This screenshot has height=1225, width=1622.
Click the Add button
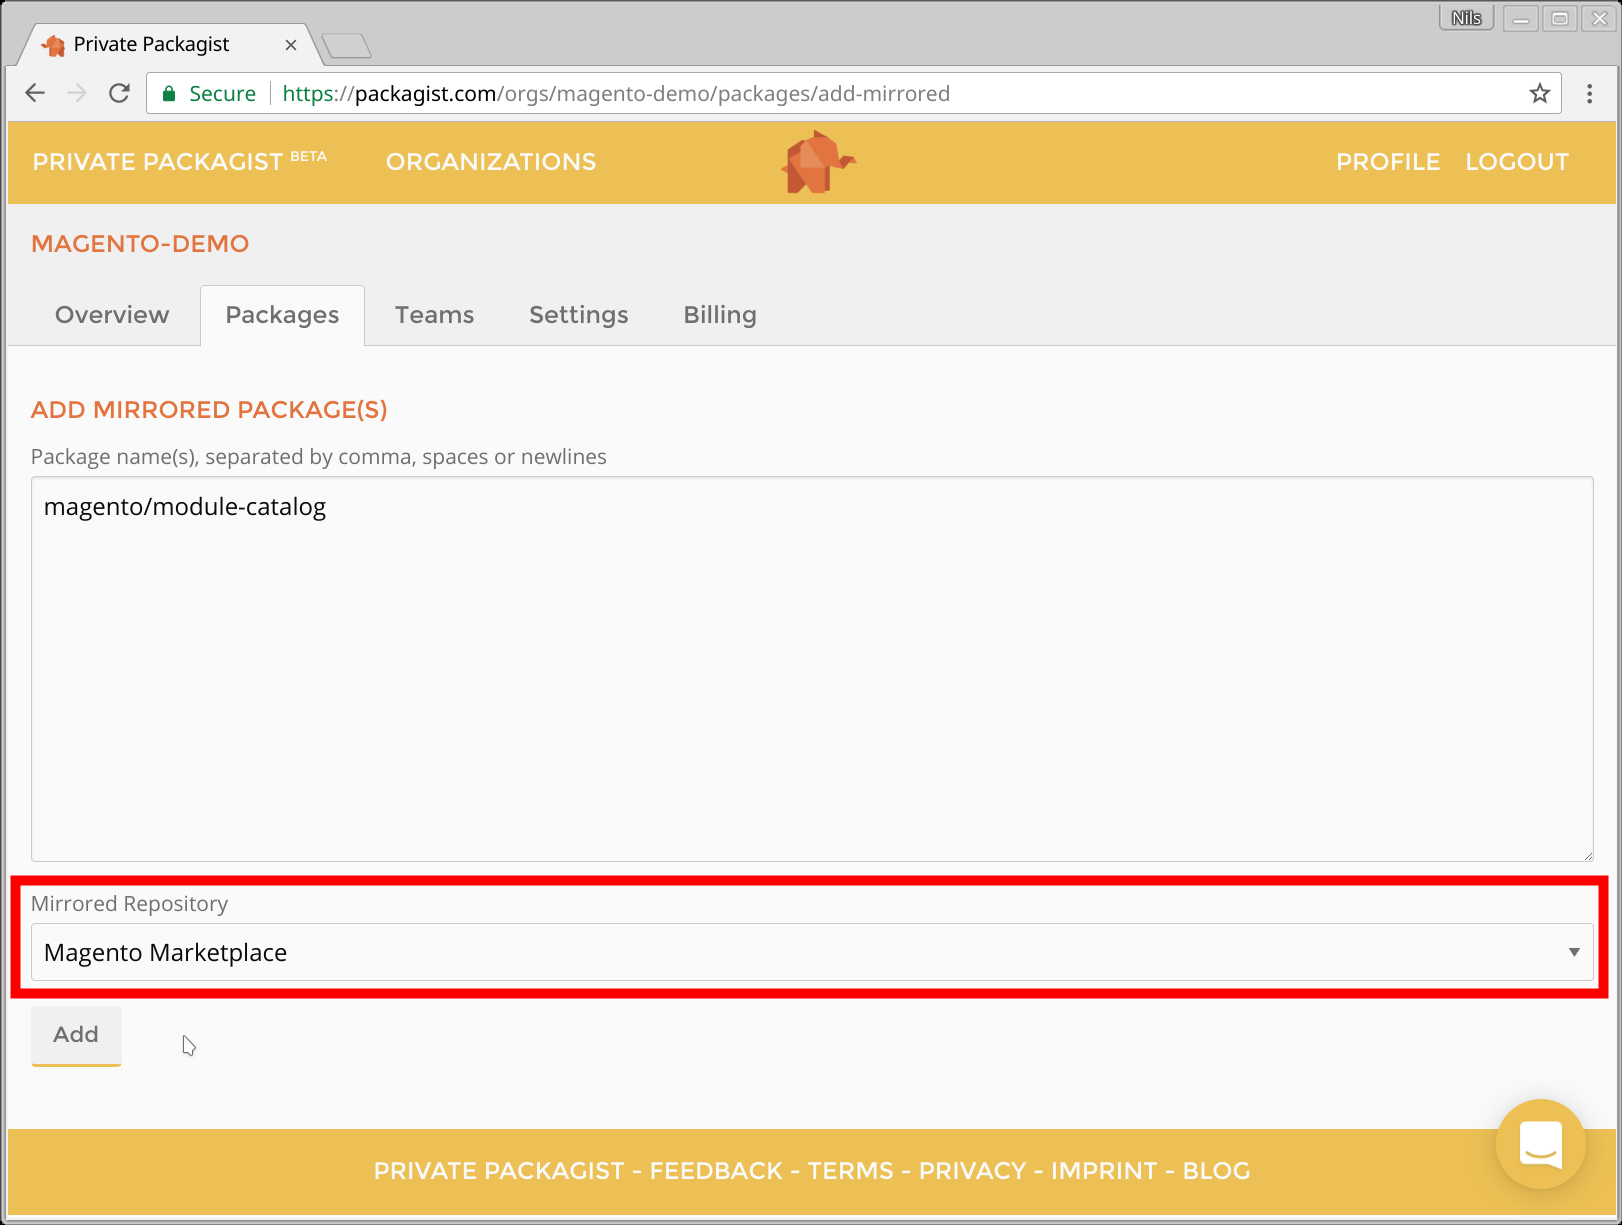click(x=76, y=1035)
